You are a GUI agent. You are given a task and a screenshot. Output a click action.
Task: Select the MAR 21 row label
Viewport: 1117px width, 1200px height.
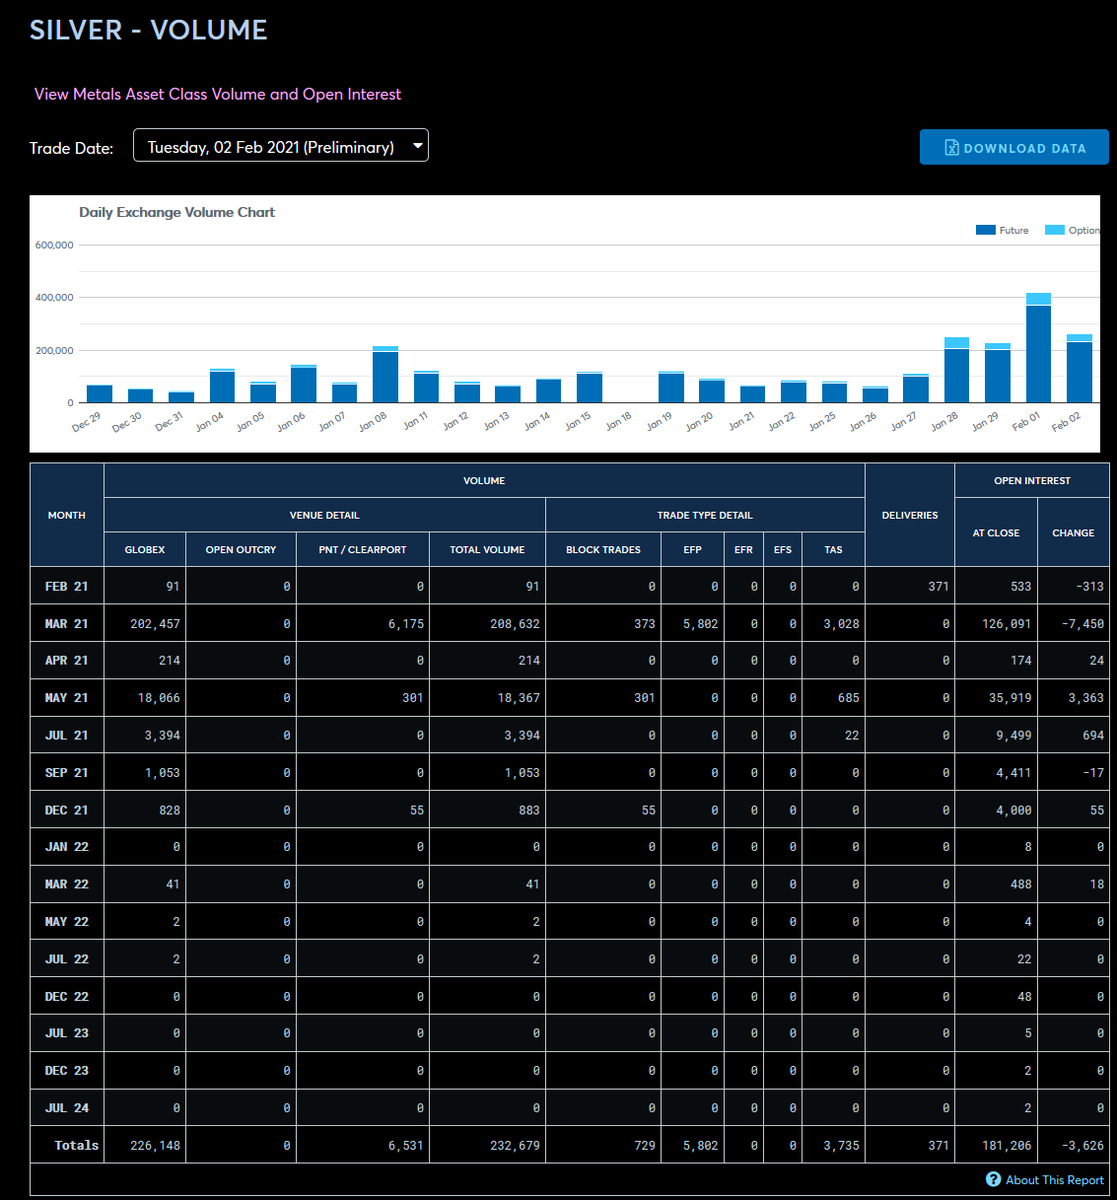tap(67, 623)
